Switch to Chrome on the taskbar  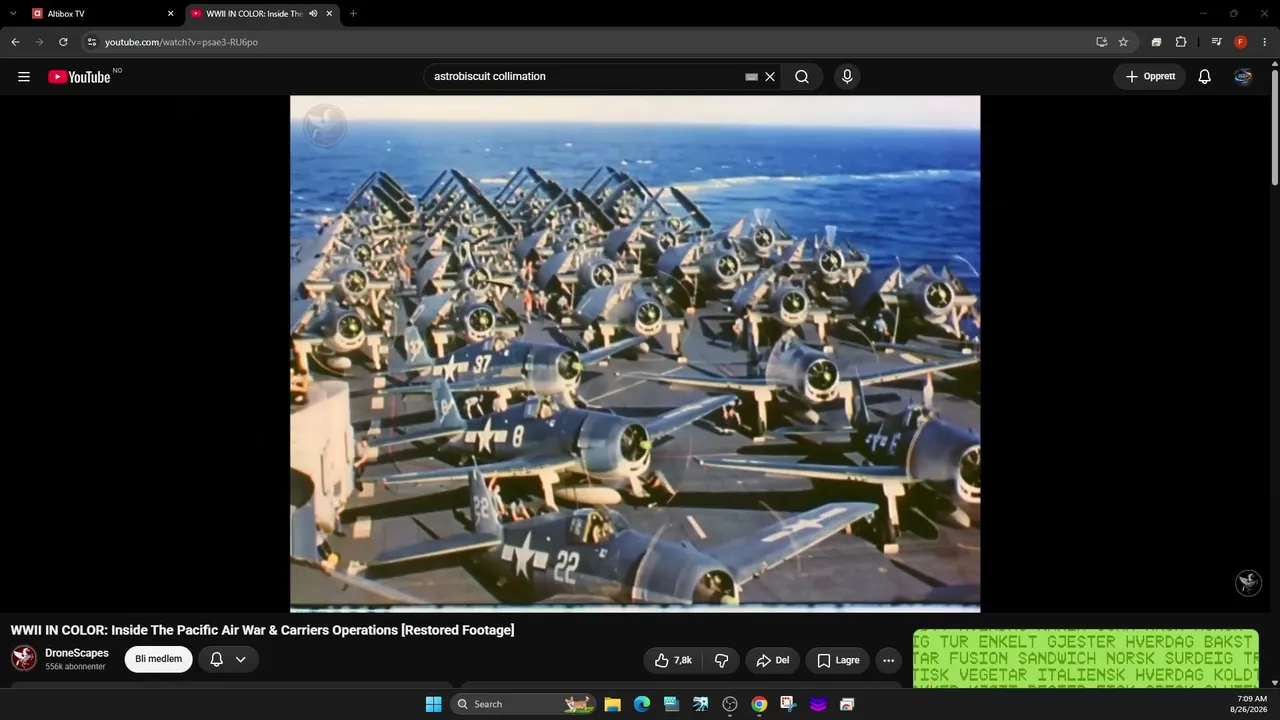tap(759, 704)
